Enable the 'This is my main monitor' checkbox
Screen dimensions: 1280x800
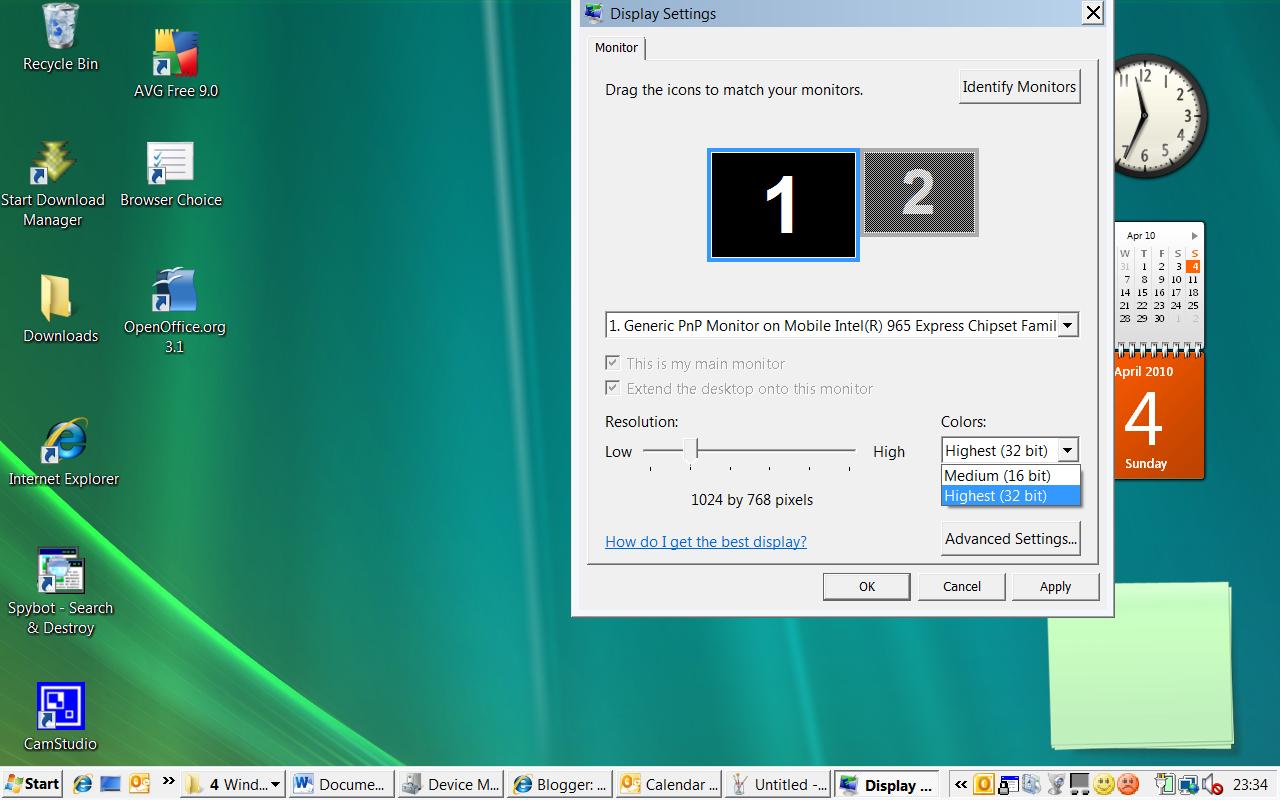612,364
